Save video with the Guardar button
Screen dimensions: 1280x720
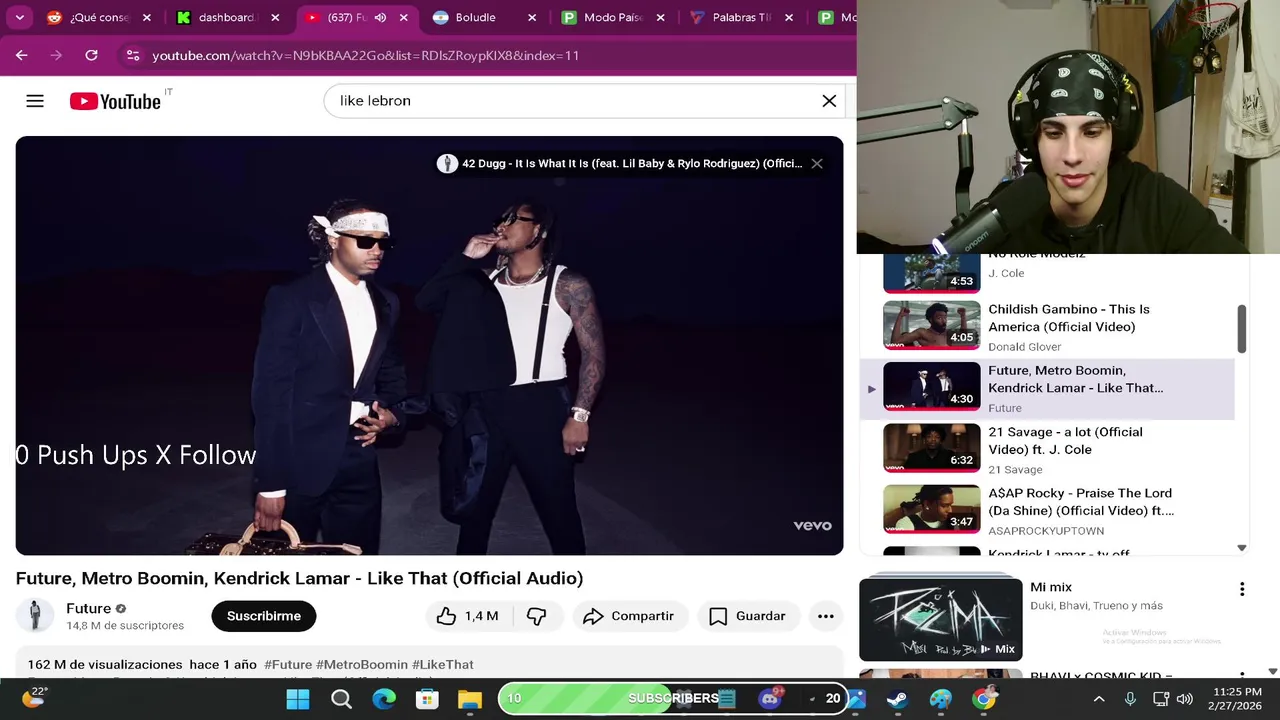click(747, 616)
